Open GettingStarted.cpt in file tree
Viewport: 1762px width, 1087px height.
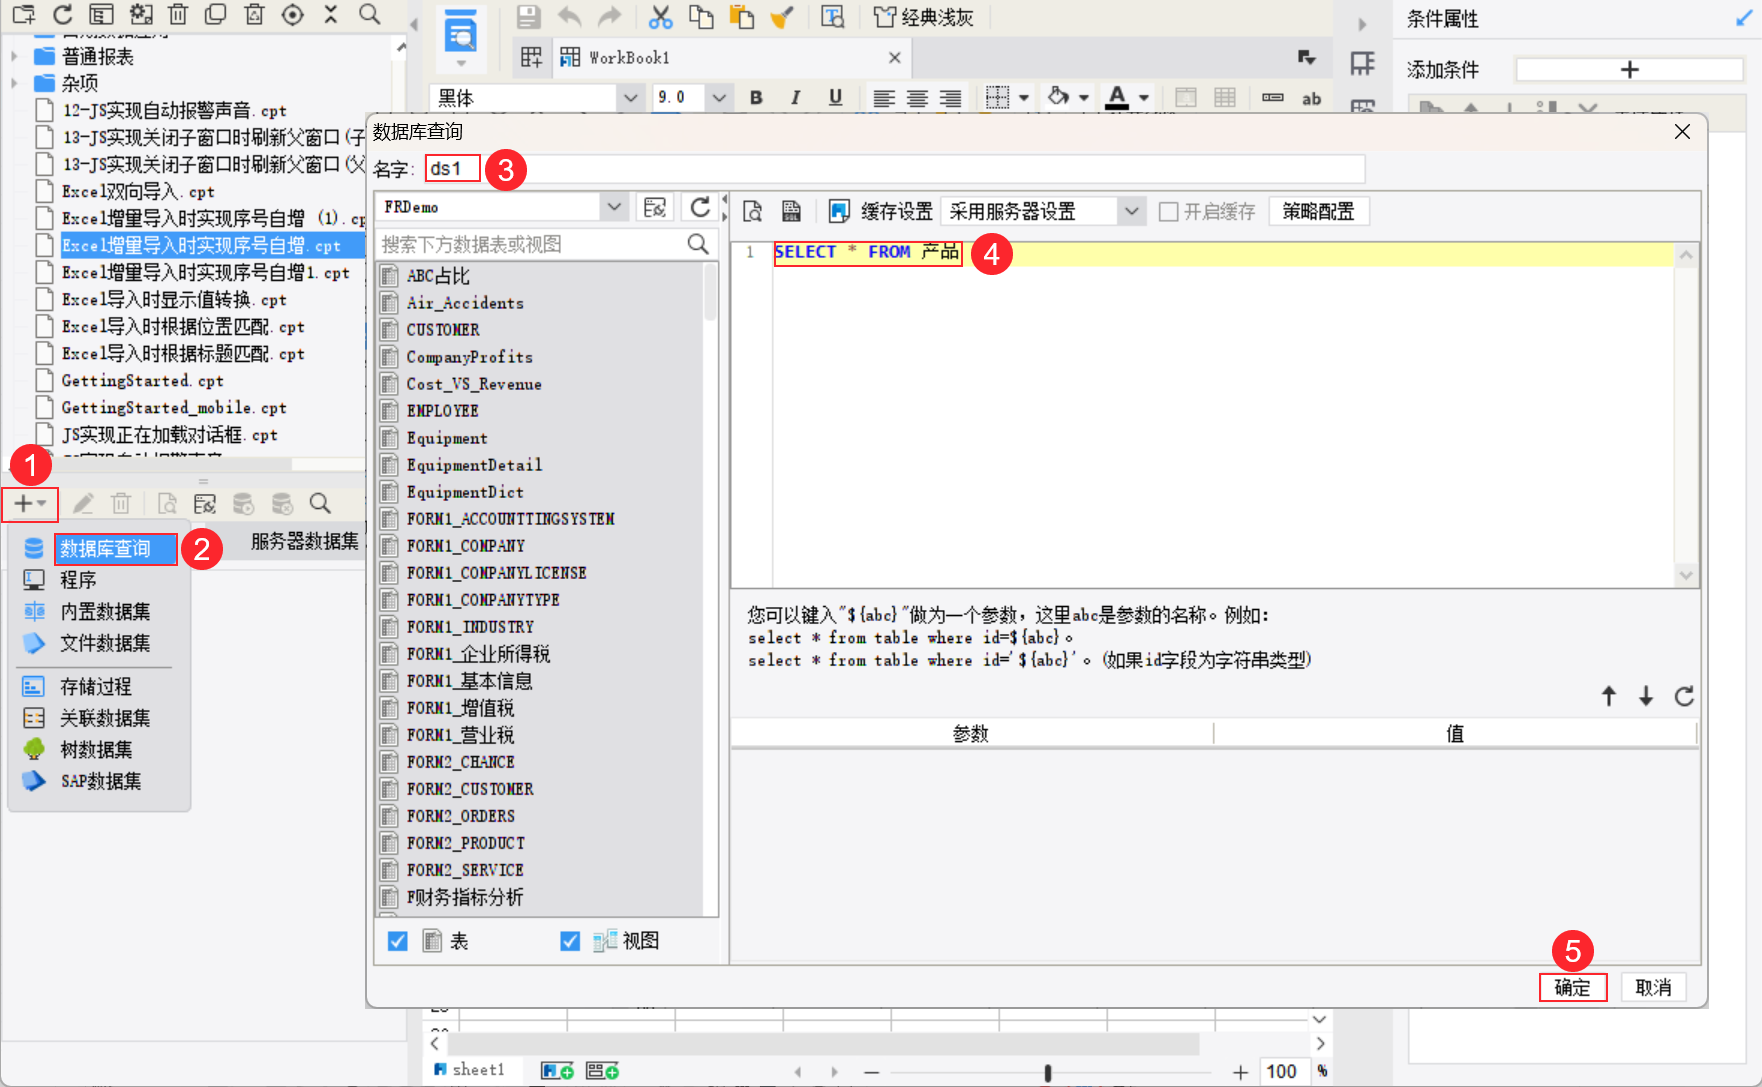pos(142,381)
